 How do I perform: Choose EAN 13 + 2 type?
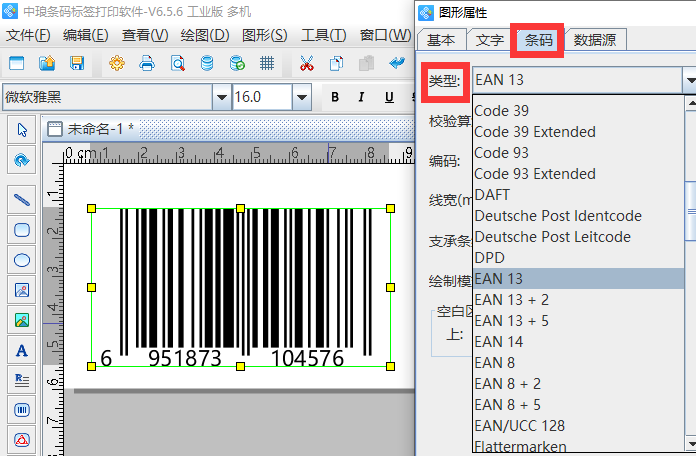click(x=578, y=300)
